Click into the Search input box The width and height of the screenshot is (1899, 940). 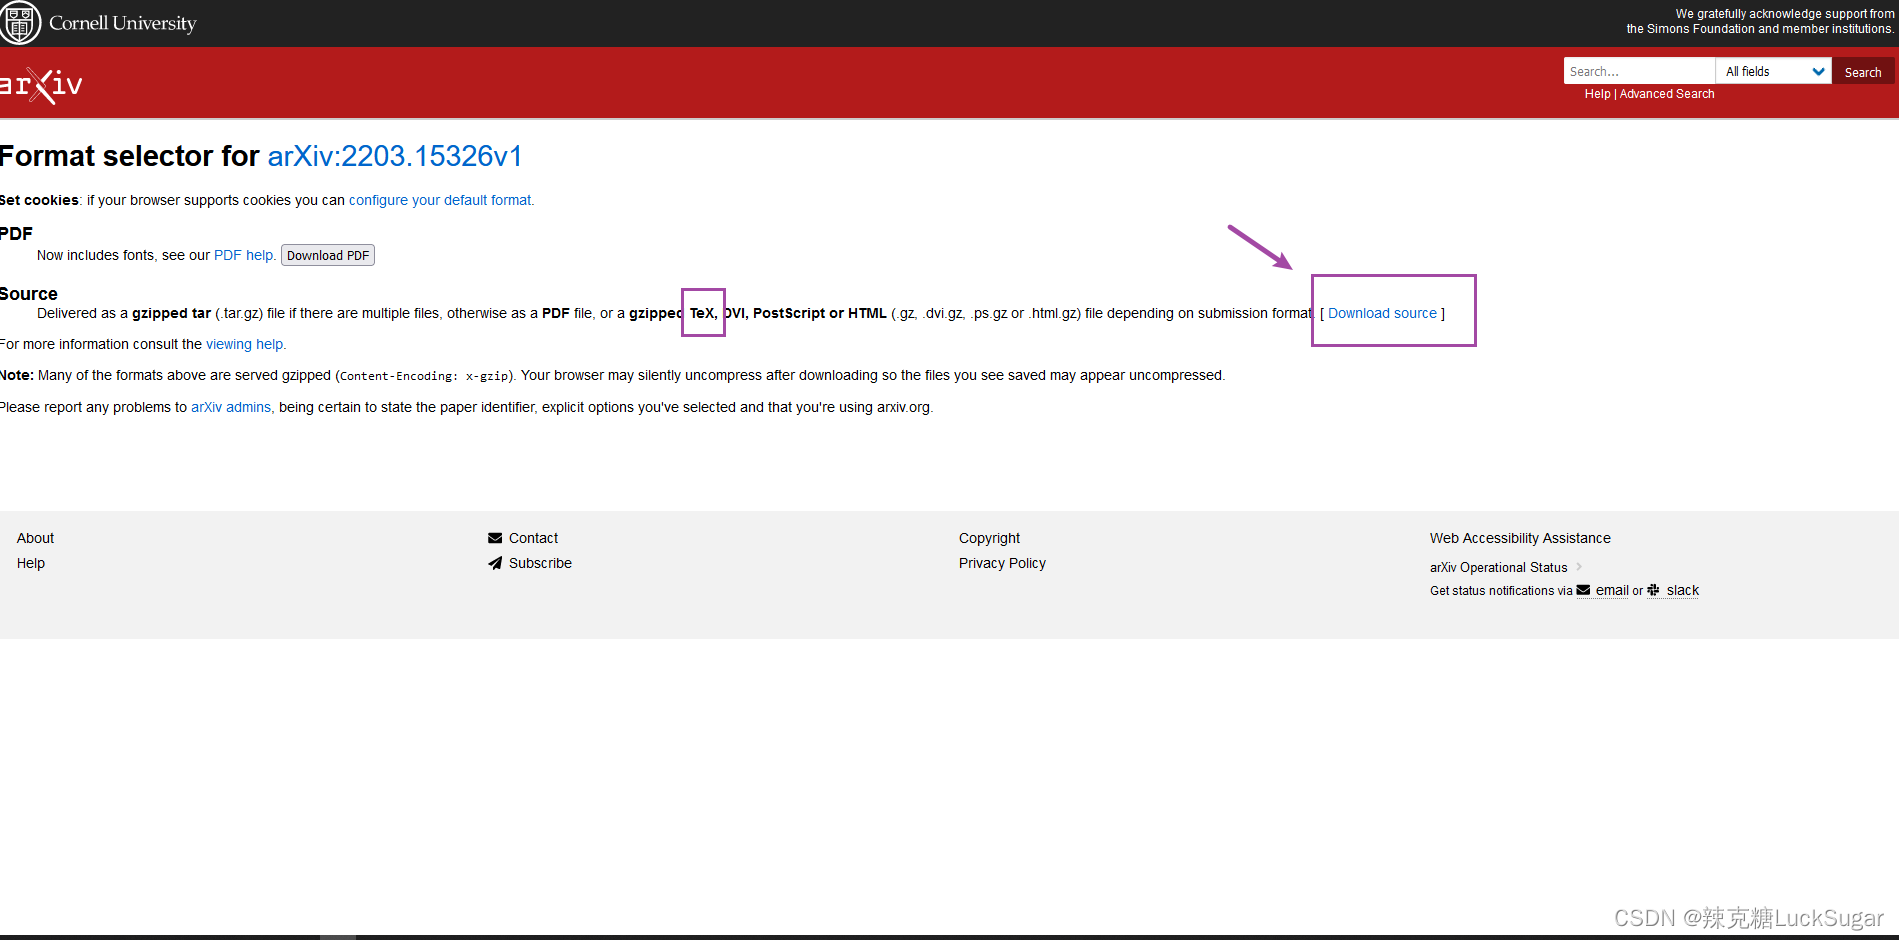click(x=1639, y=71)
